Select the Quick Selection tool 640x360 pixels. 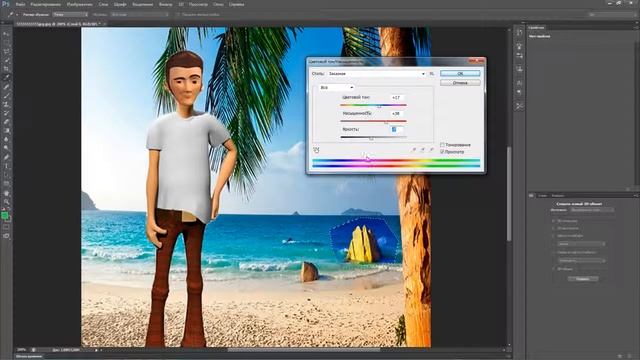pyautogui.click(x=6, y=60)
